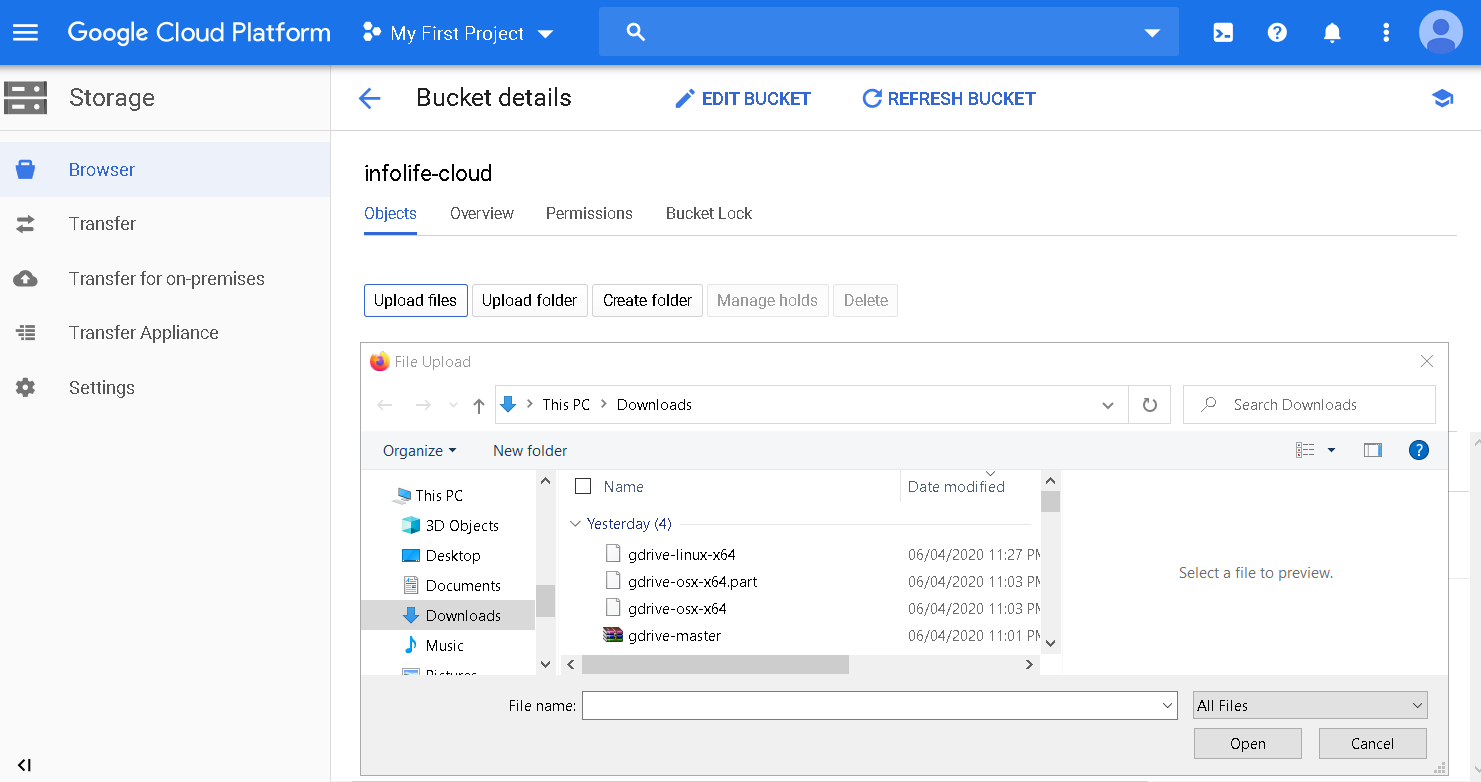Toggle the preview pane icon
This screenshot has width=1481, height=782.
click(1373, 450)
